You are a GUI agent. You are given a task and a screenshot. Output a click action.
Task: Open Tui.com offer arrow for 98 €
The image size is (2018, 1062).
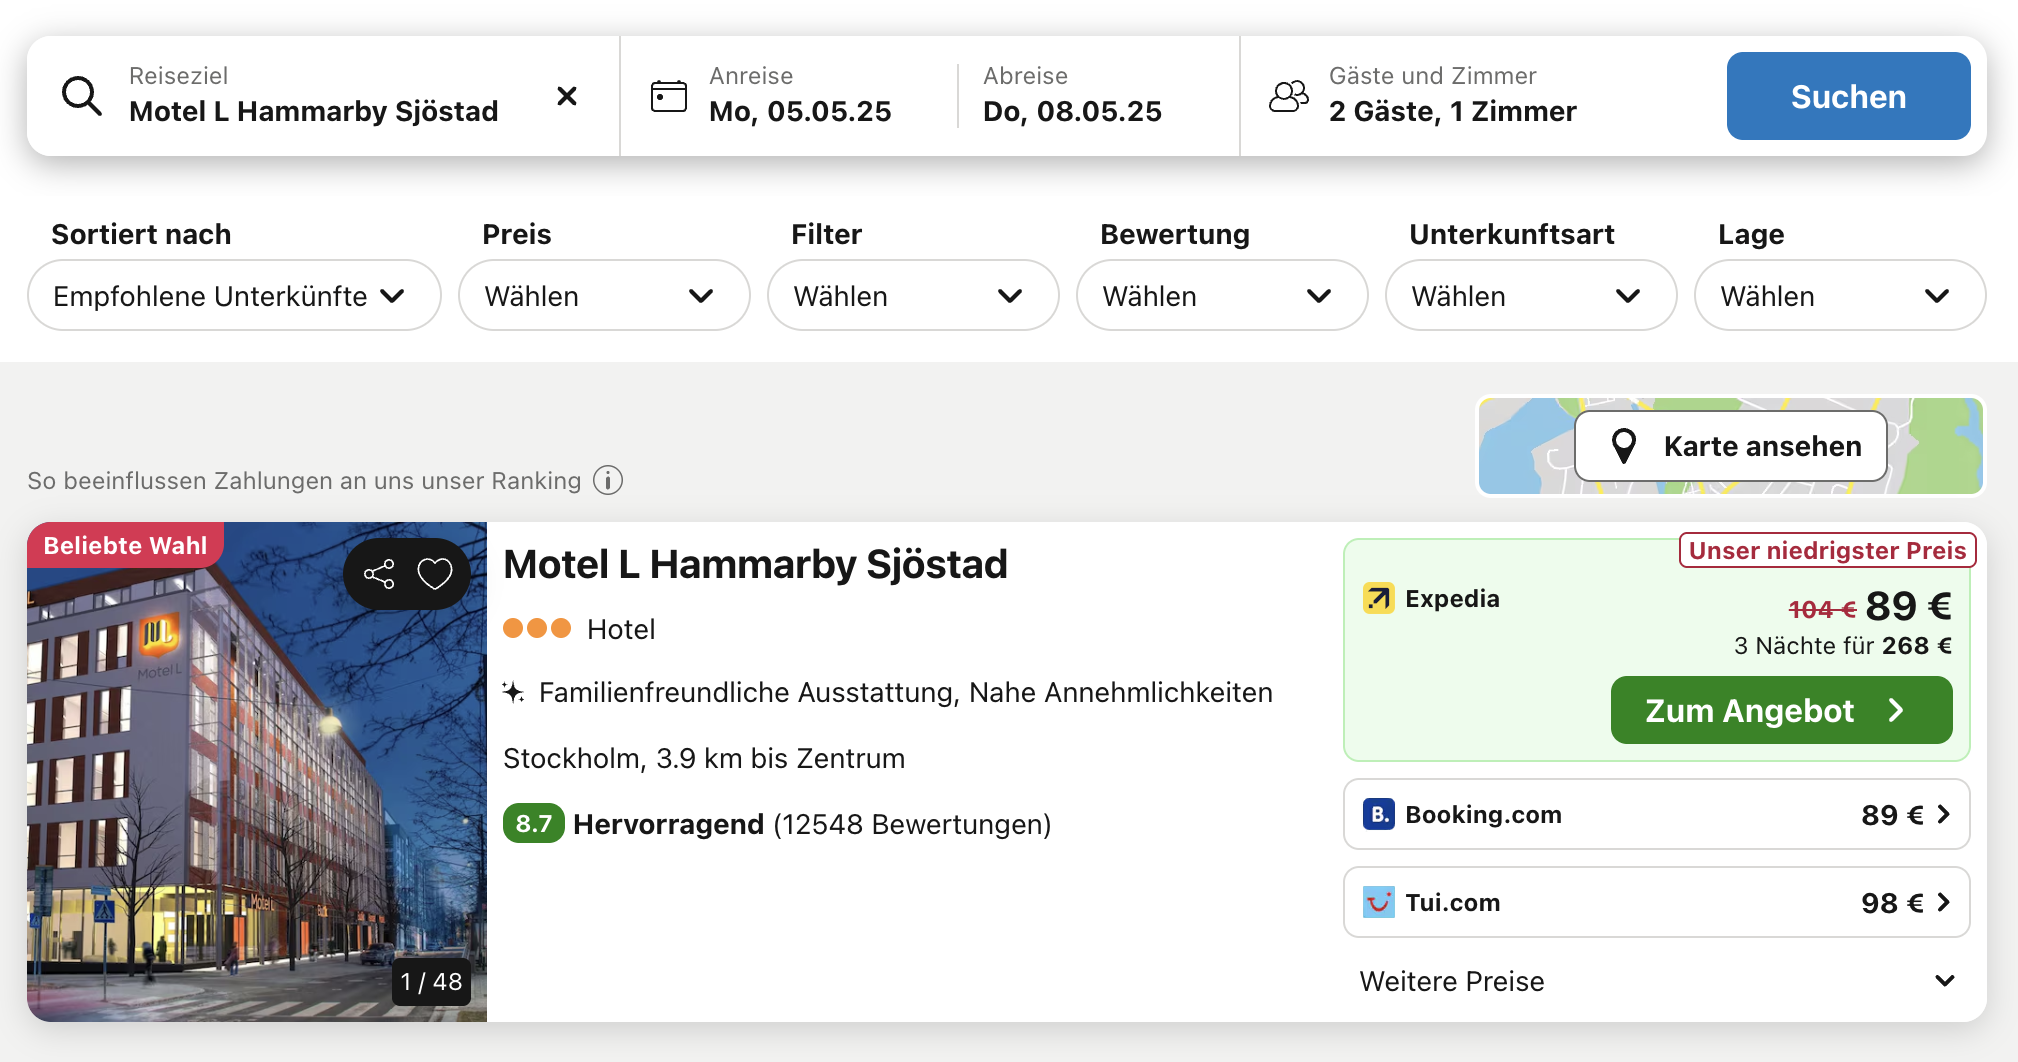(x=1943, y=903)
